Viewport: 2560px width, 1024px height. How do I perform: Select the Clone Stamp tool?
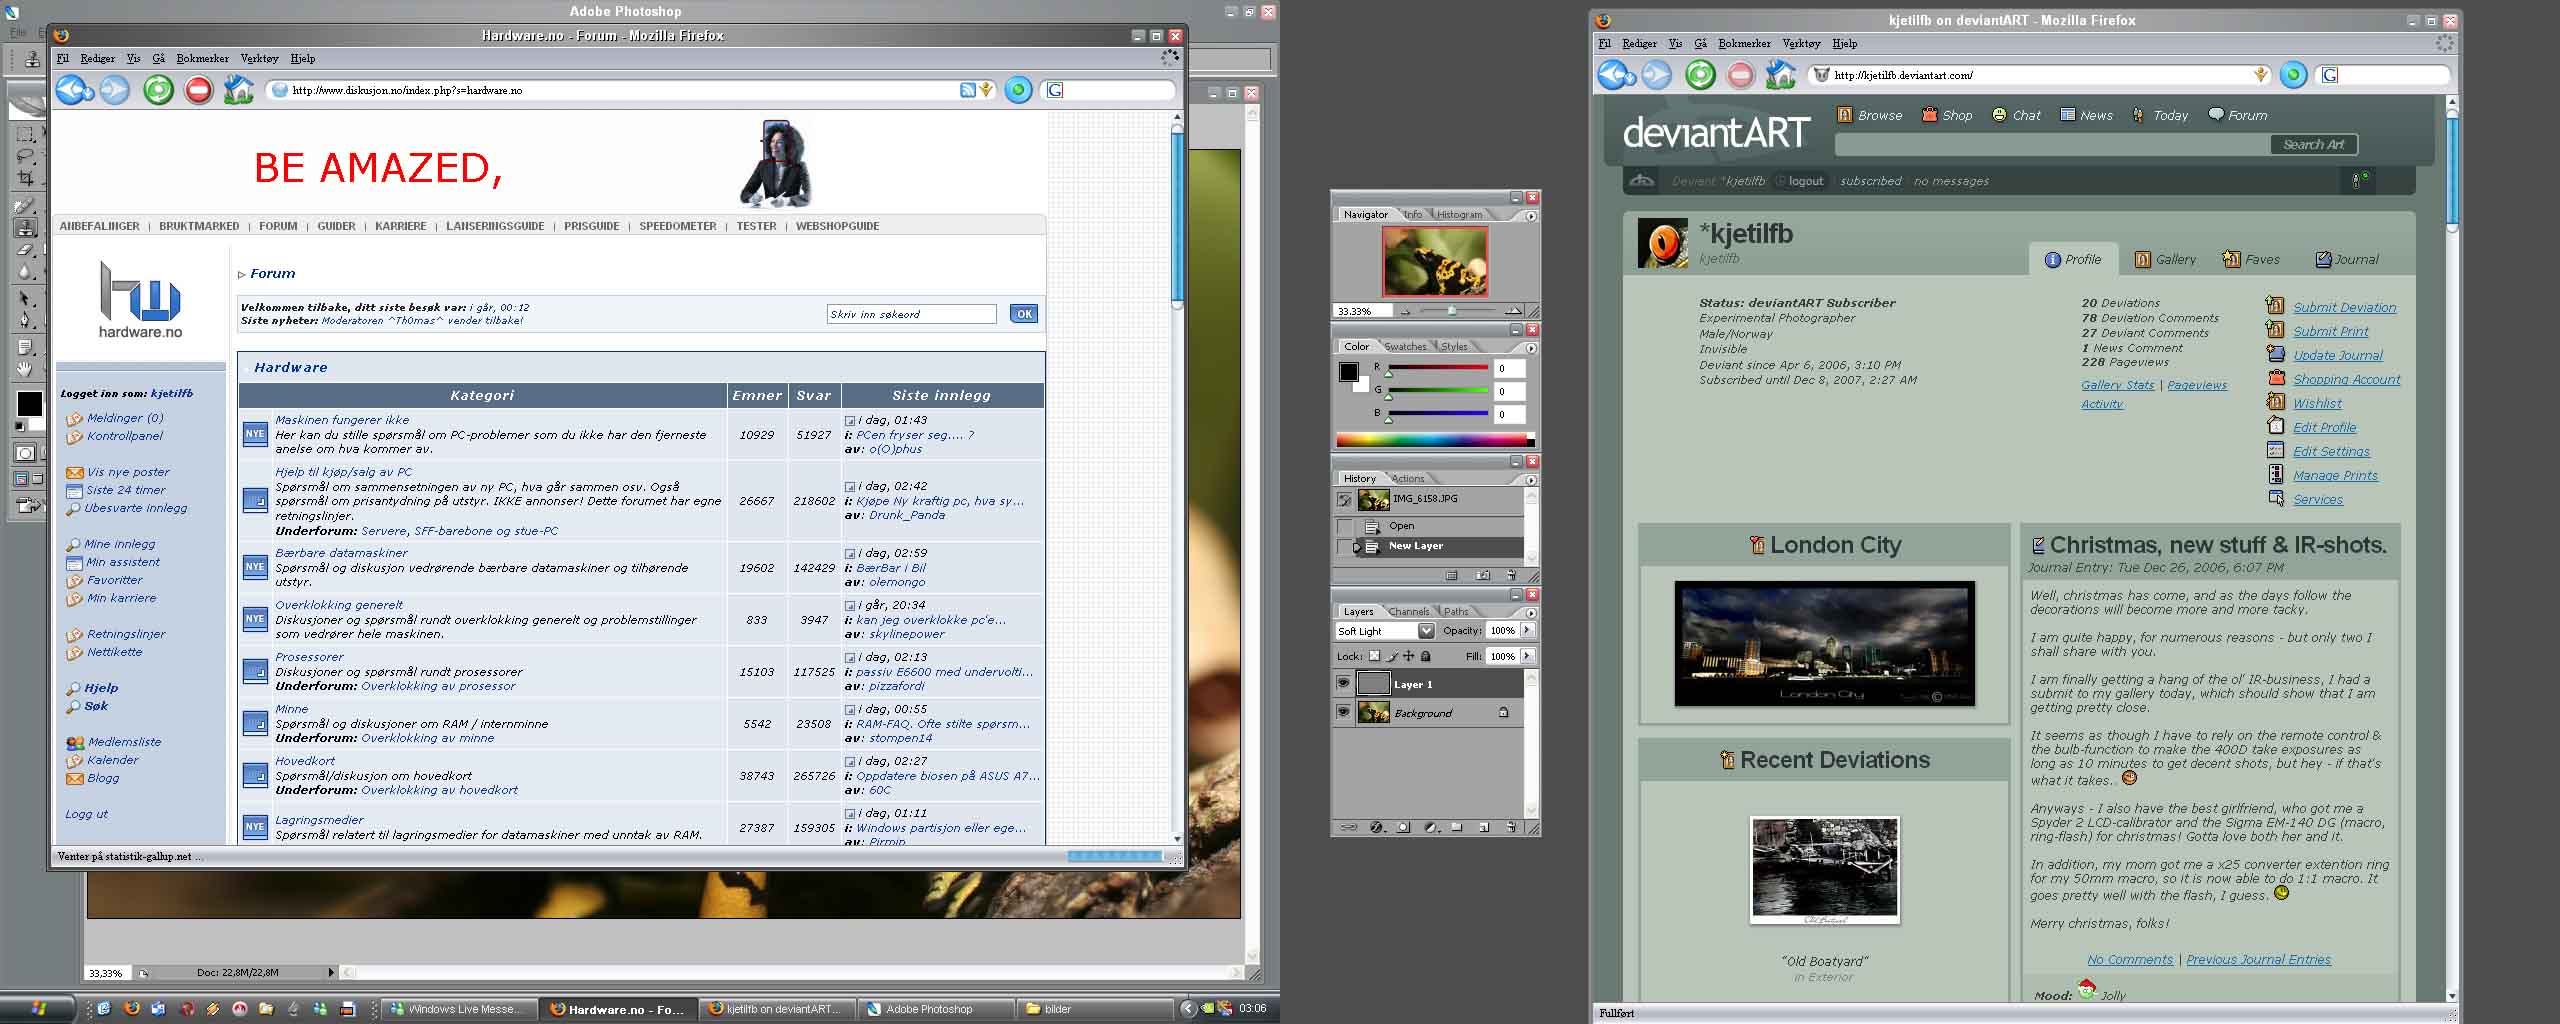click(26, 228)
